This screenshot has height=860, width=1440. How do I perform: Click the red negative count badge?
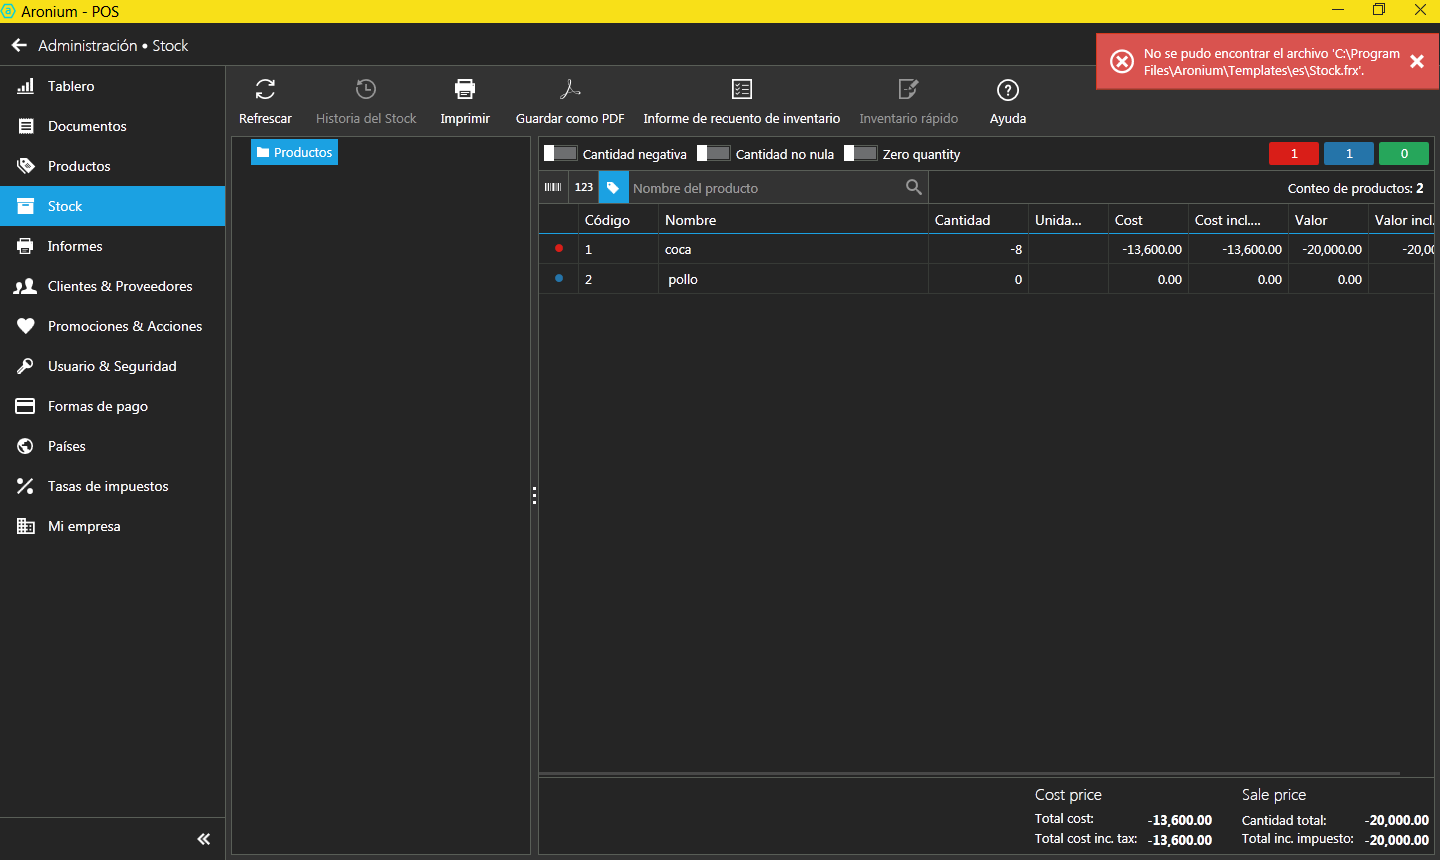click(1294, 154)
